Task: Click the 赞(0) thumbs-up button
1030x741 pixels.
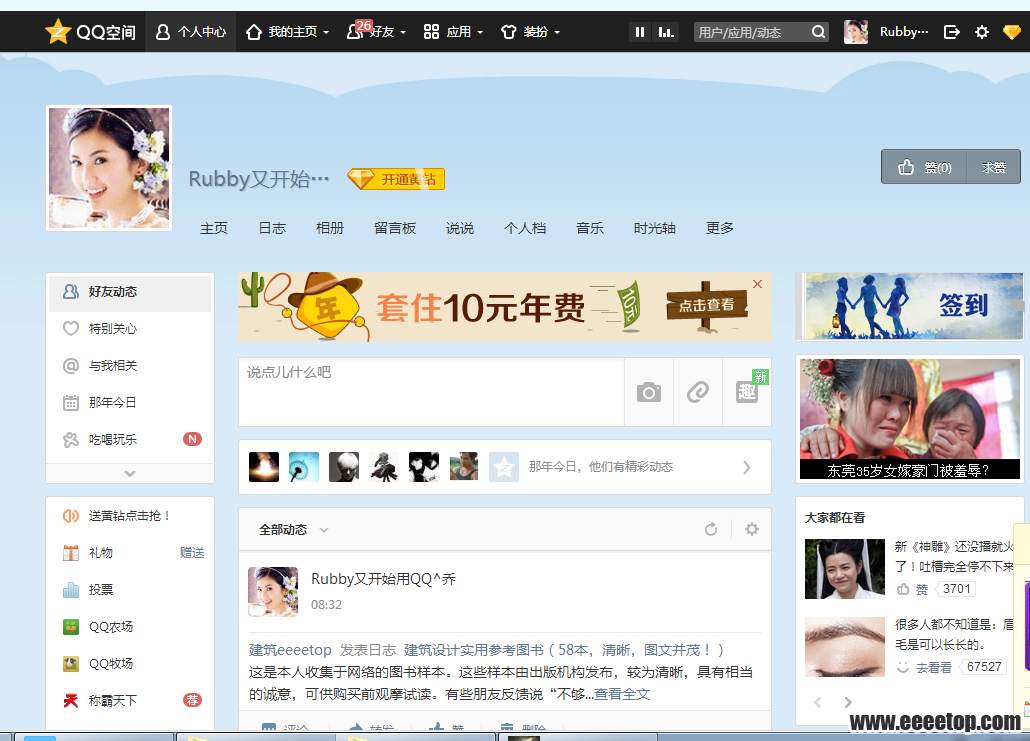Action: (924, 167)
